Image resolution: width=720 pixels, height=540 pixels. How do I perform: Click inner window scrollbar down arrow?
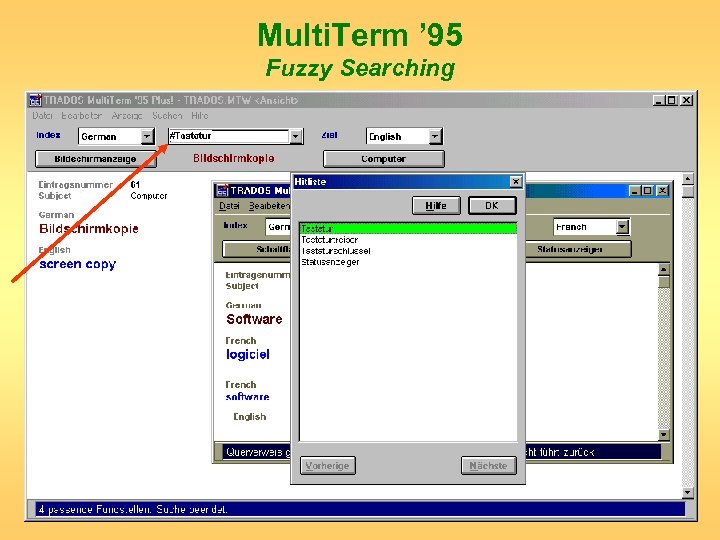click(x=664, y=434)
